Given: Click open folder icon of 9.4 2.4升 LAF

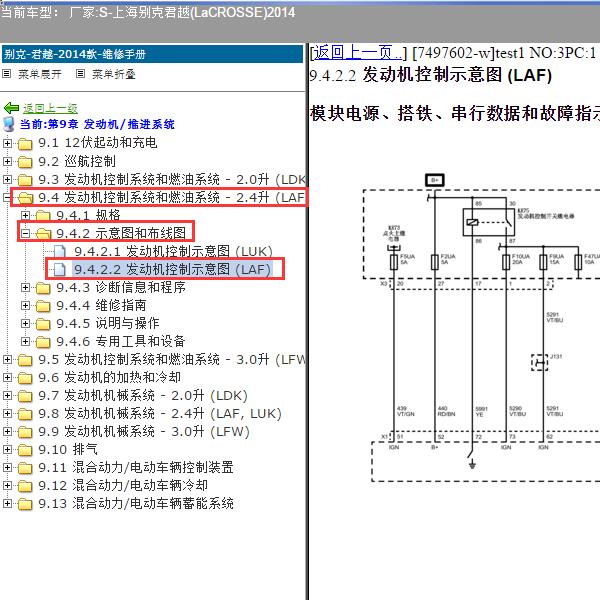Looking at the screenshot, I should (25, 198).
